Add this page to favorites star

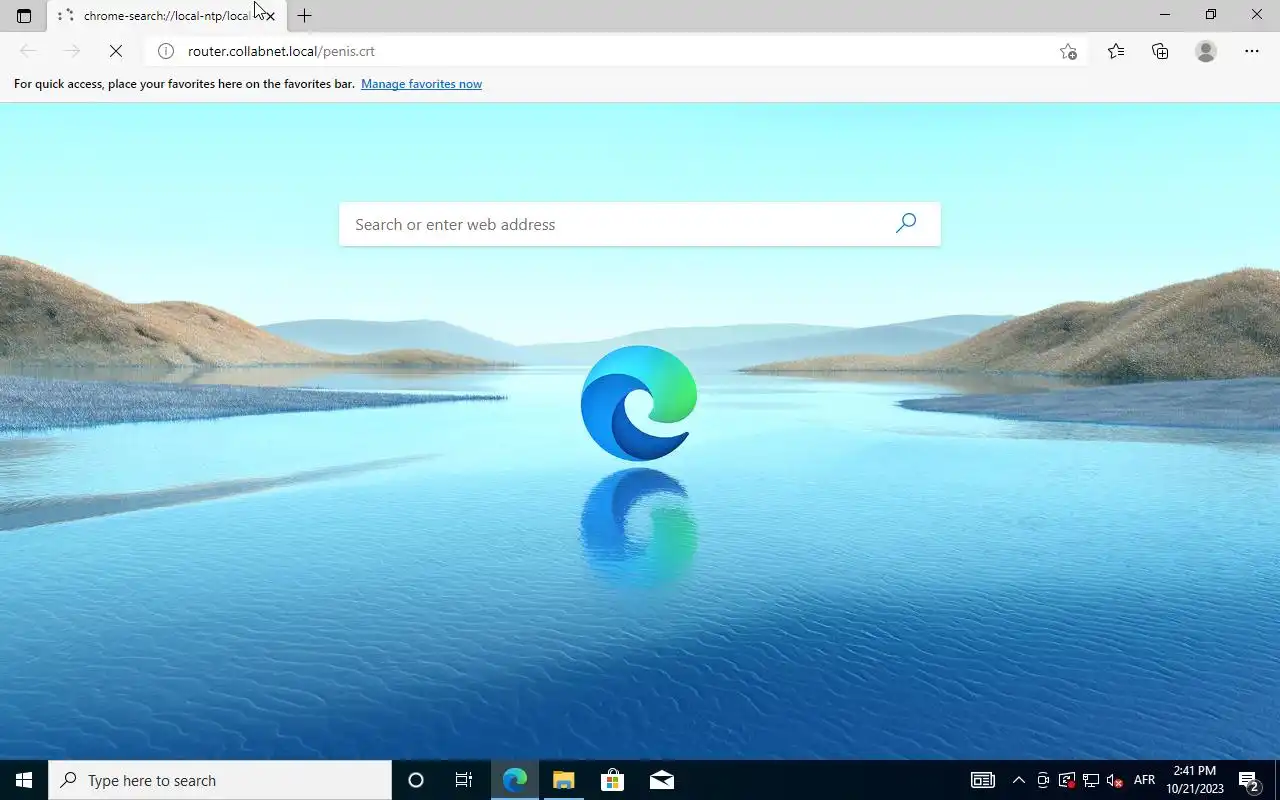[1068, 51]
